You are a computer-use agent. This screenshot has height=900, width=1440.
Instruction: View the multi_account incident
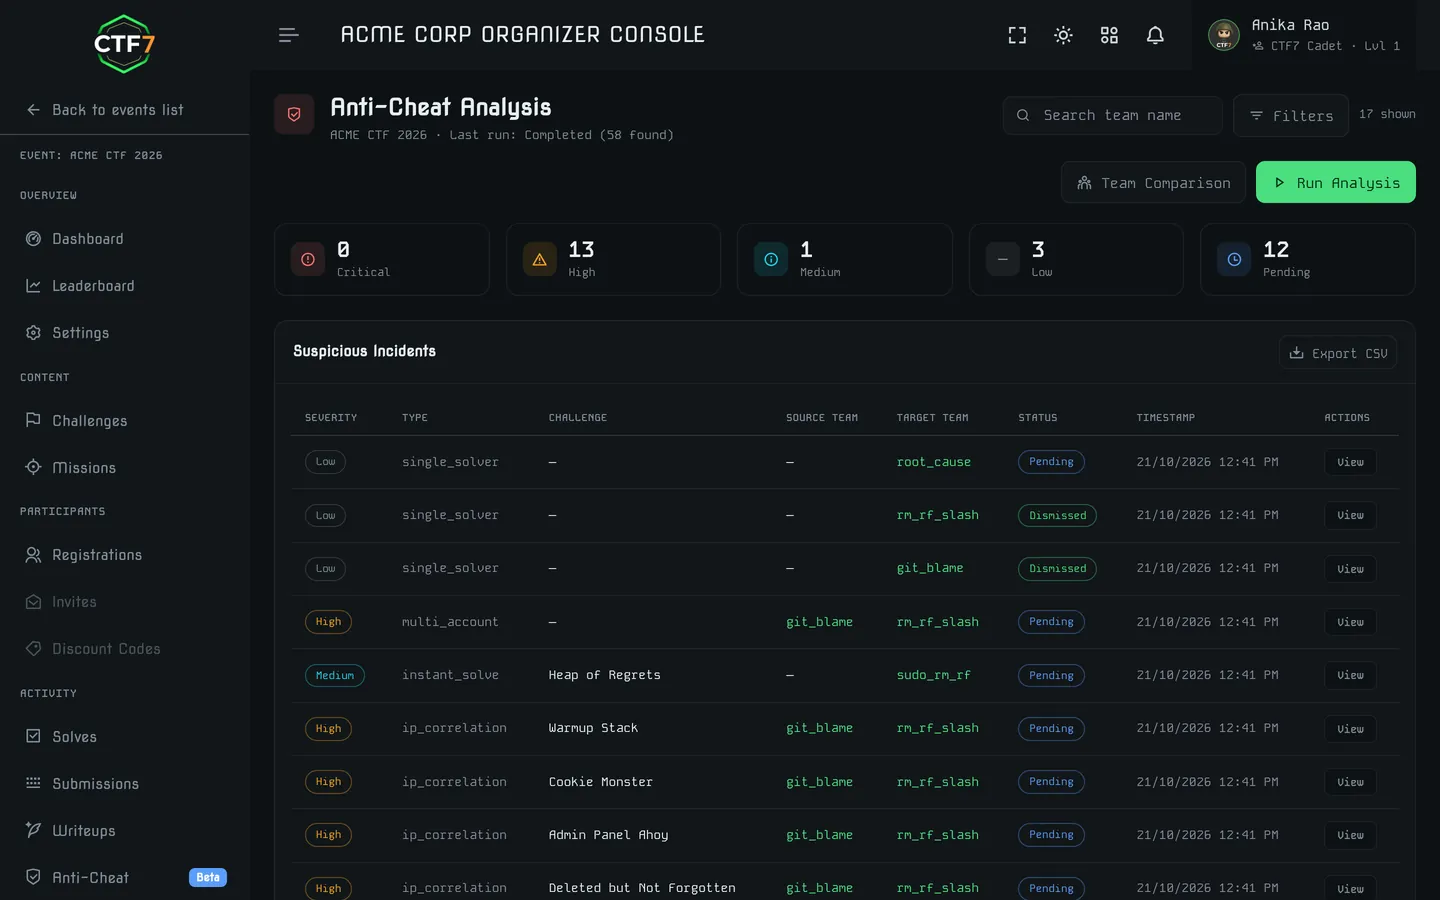point(1350,622)
